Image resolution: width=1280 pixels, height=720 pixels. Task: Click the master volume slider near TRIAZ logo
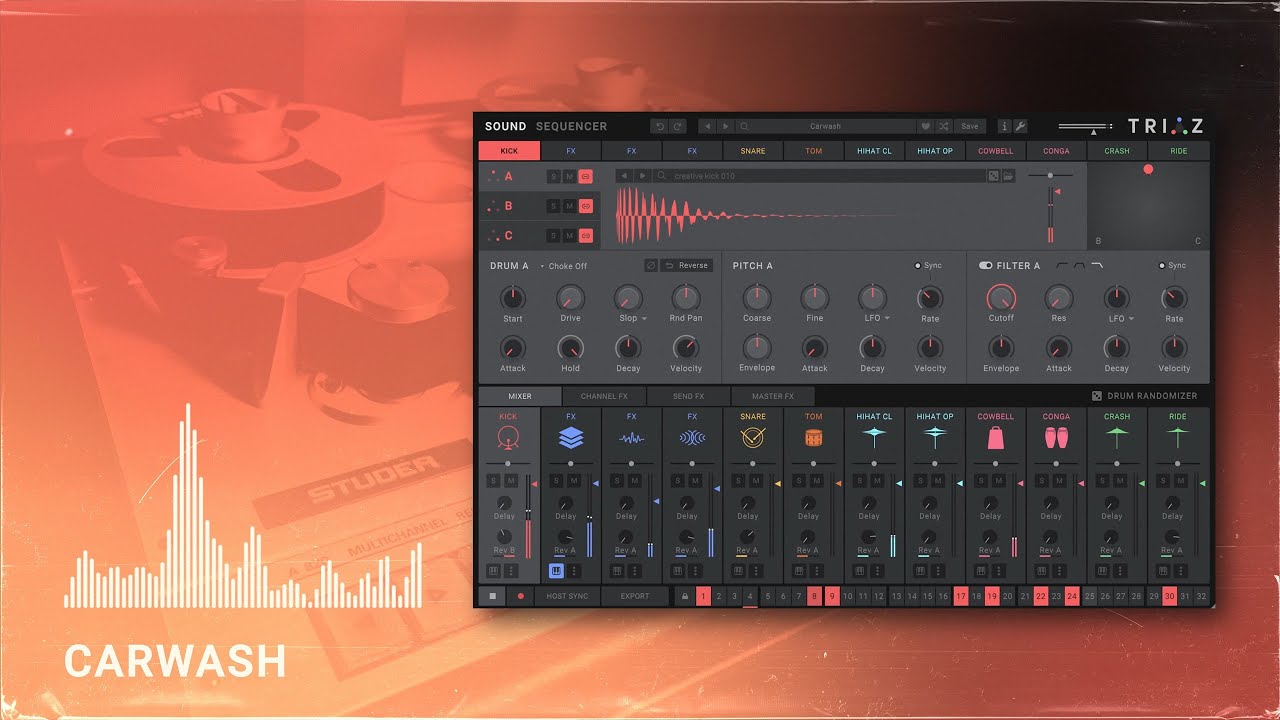(1085, 127)
